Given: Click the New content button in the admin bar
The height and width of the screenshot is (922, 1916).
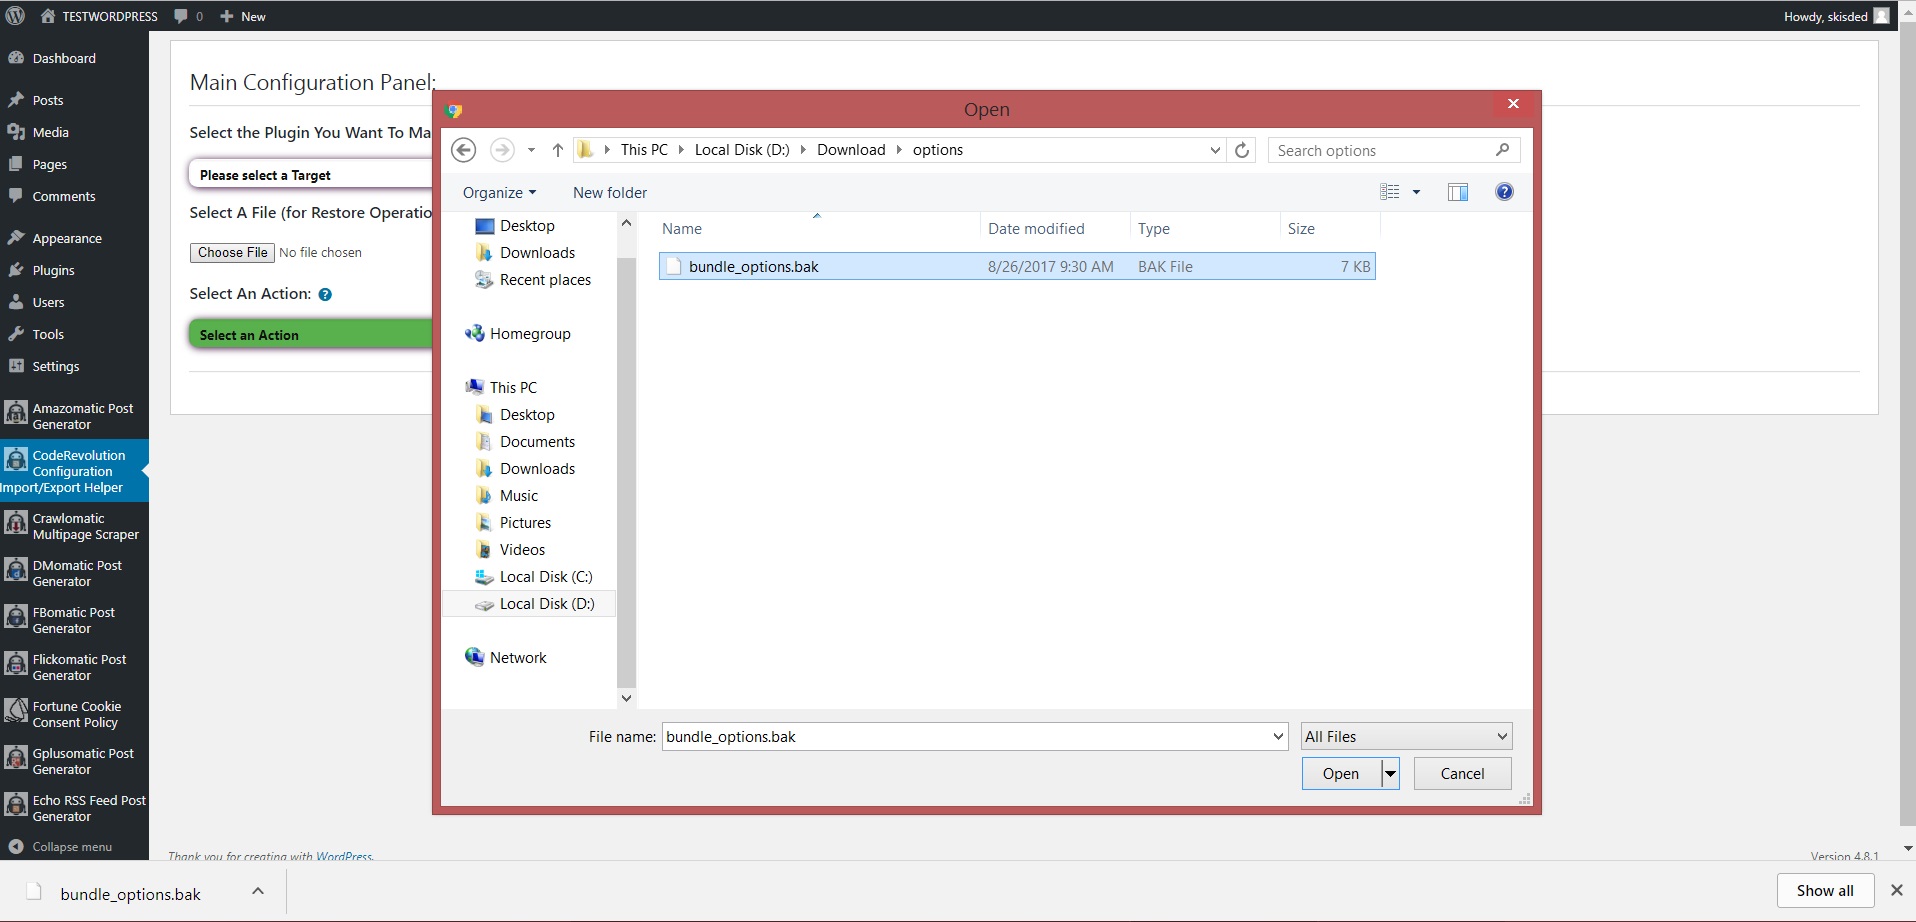Looking at the screenshot, I should point(242,16).
